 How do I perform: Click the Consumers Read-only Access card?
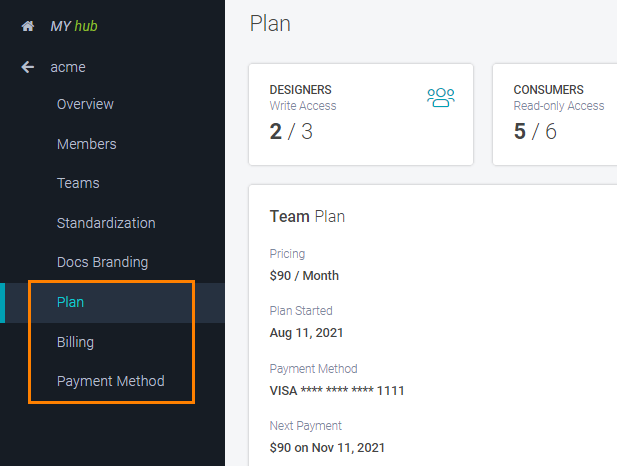pos(555,114)
